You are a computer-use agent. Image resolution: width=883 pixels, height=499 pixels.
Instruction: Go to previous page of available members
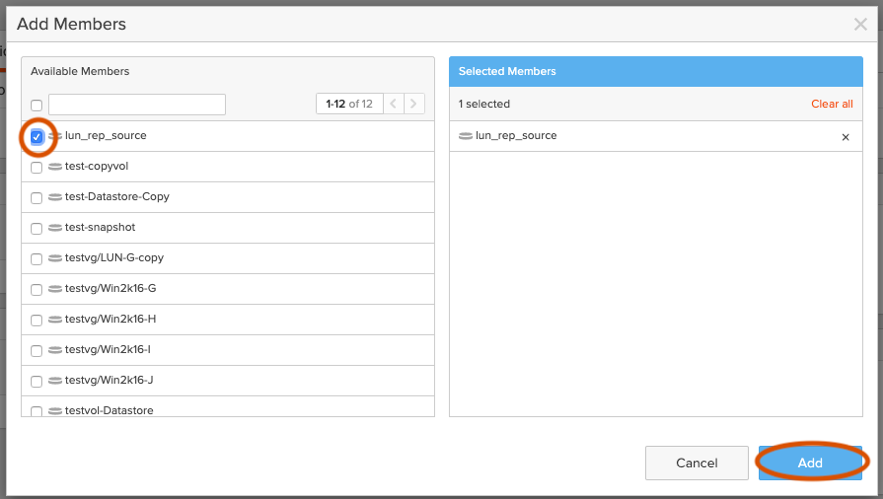coord(394,104)
